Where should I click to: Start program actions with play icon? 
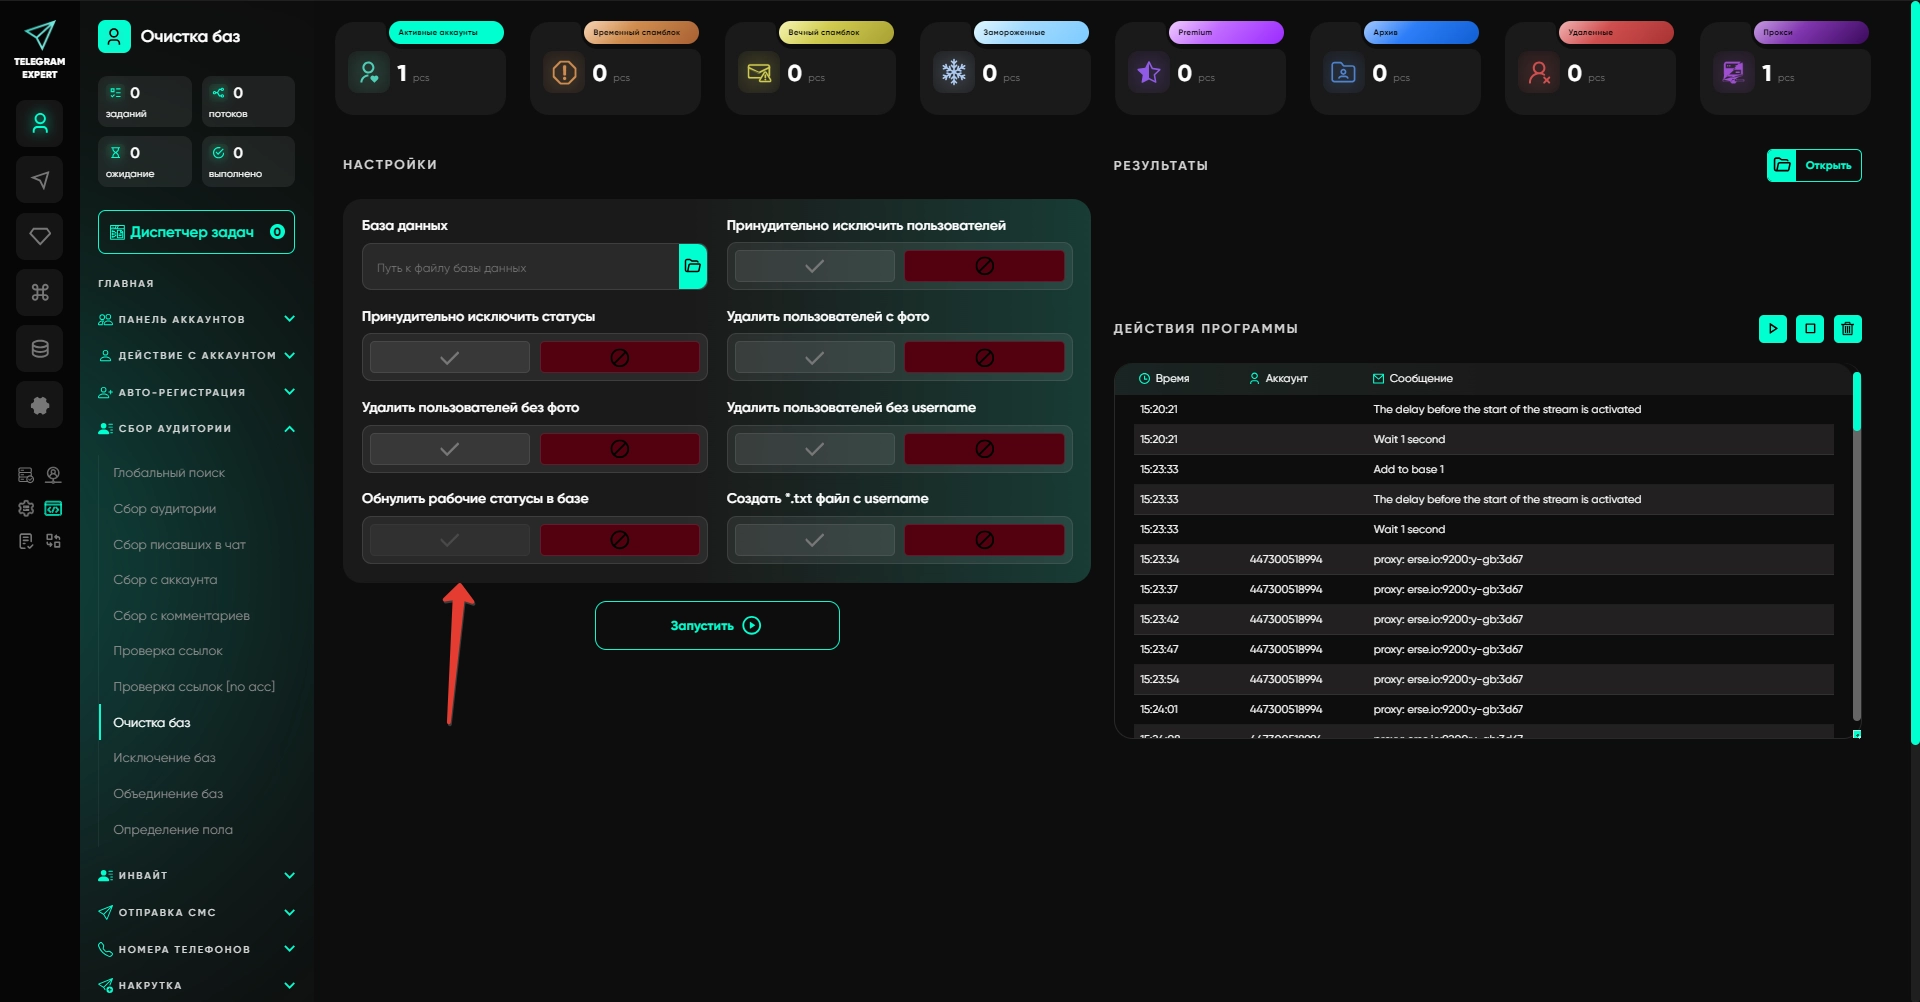[x=1773, y=328]
